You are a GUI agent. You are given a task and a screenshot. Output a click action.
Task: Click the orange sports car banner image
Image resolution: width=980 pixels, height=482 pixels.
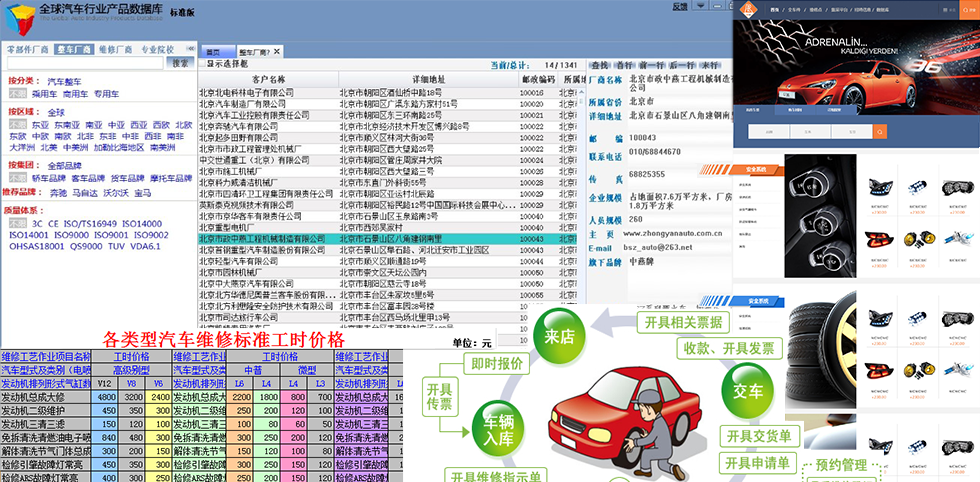856,68
